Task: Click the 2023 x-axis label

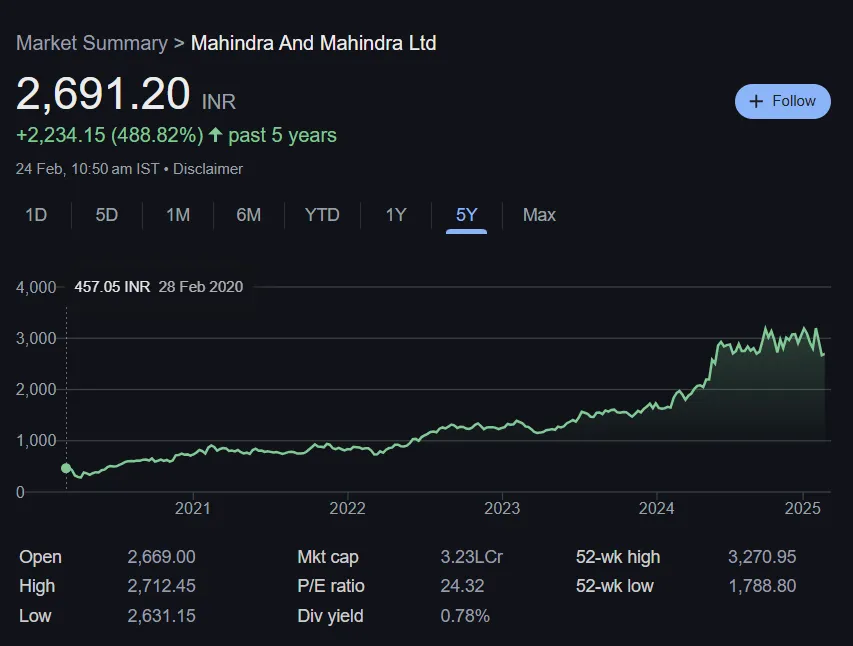Action: (502, 508)
